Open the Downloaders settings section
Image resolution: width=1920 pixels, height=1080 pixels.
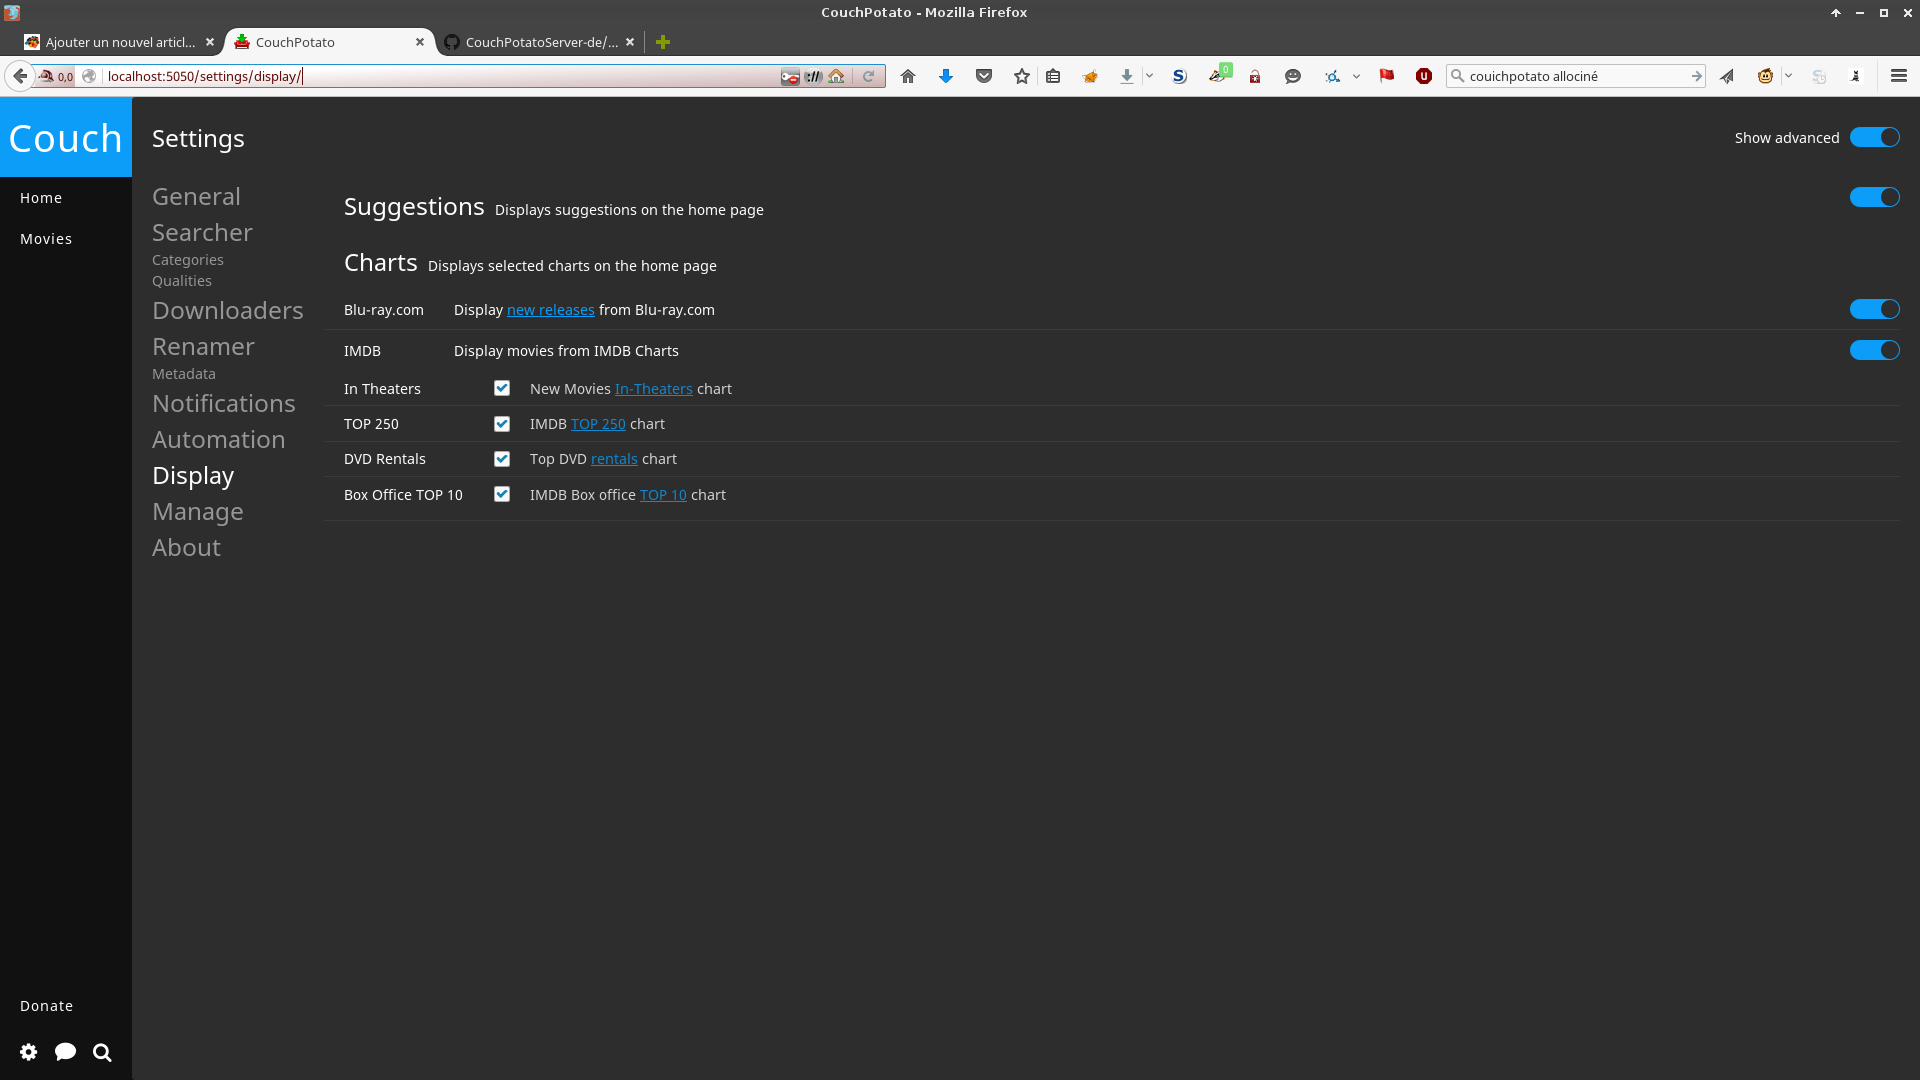click(x=228, y=311)
